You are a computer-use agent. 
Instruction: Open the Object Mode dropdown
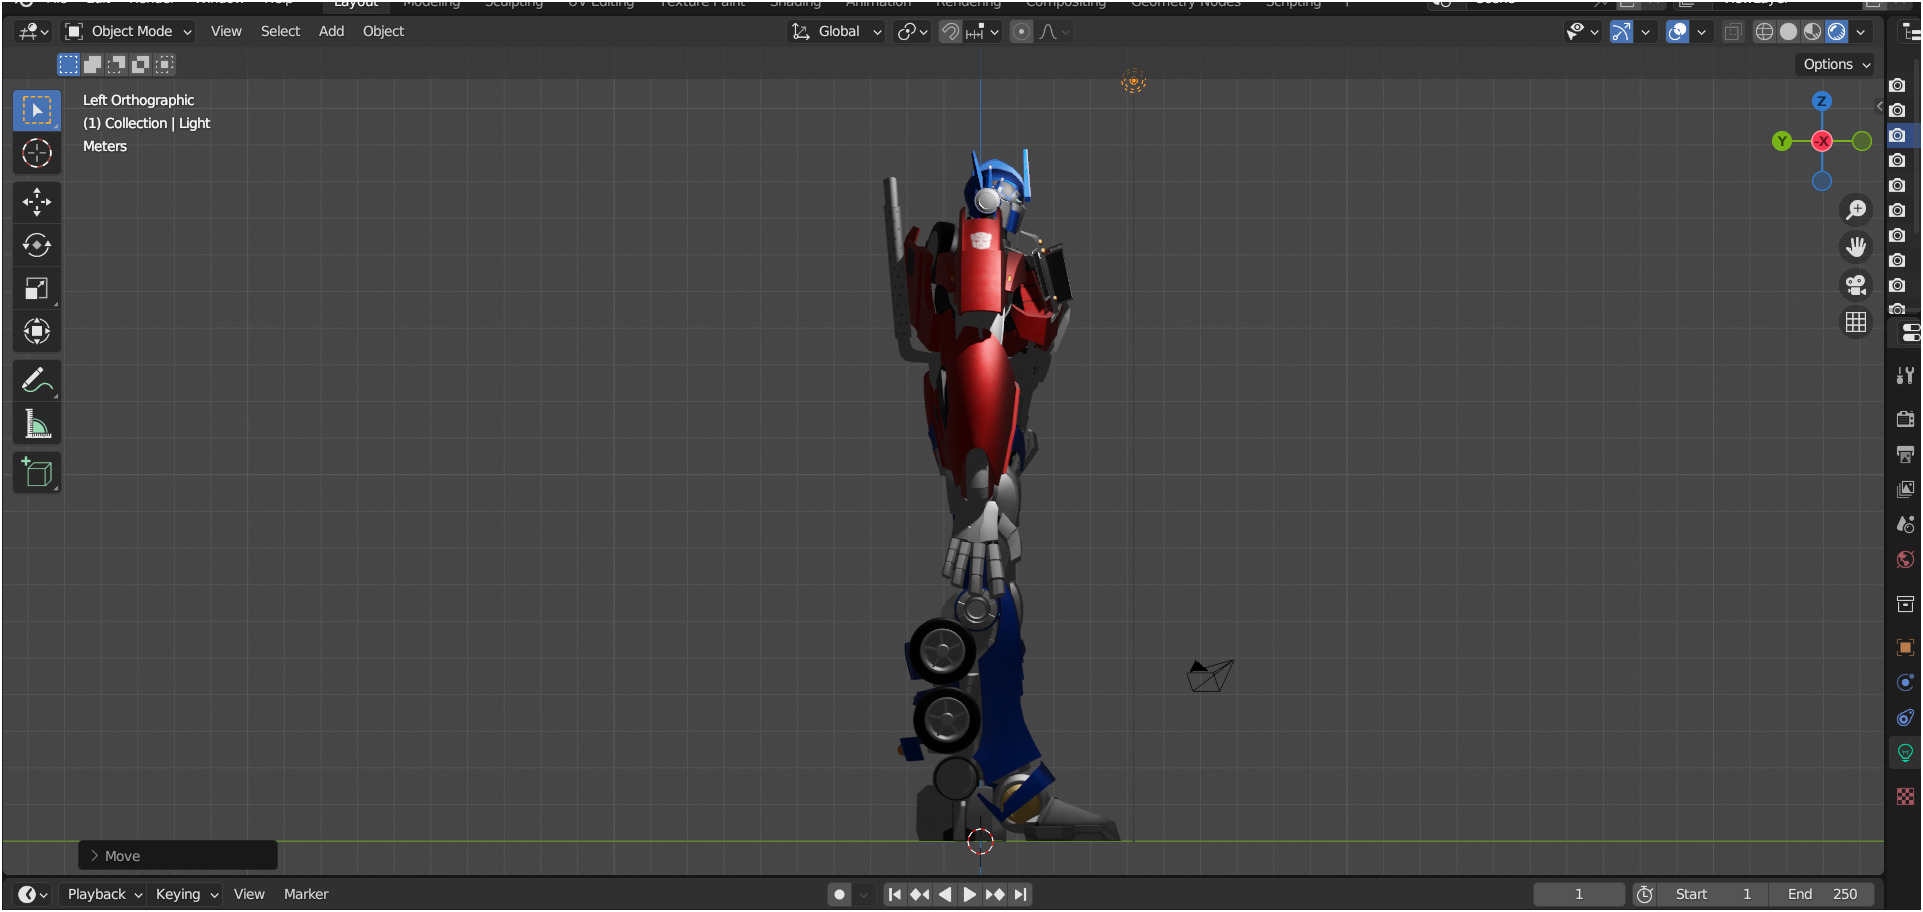click(128, 32)
